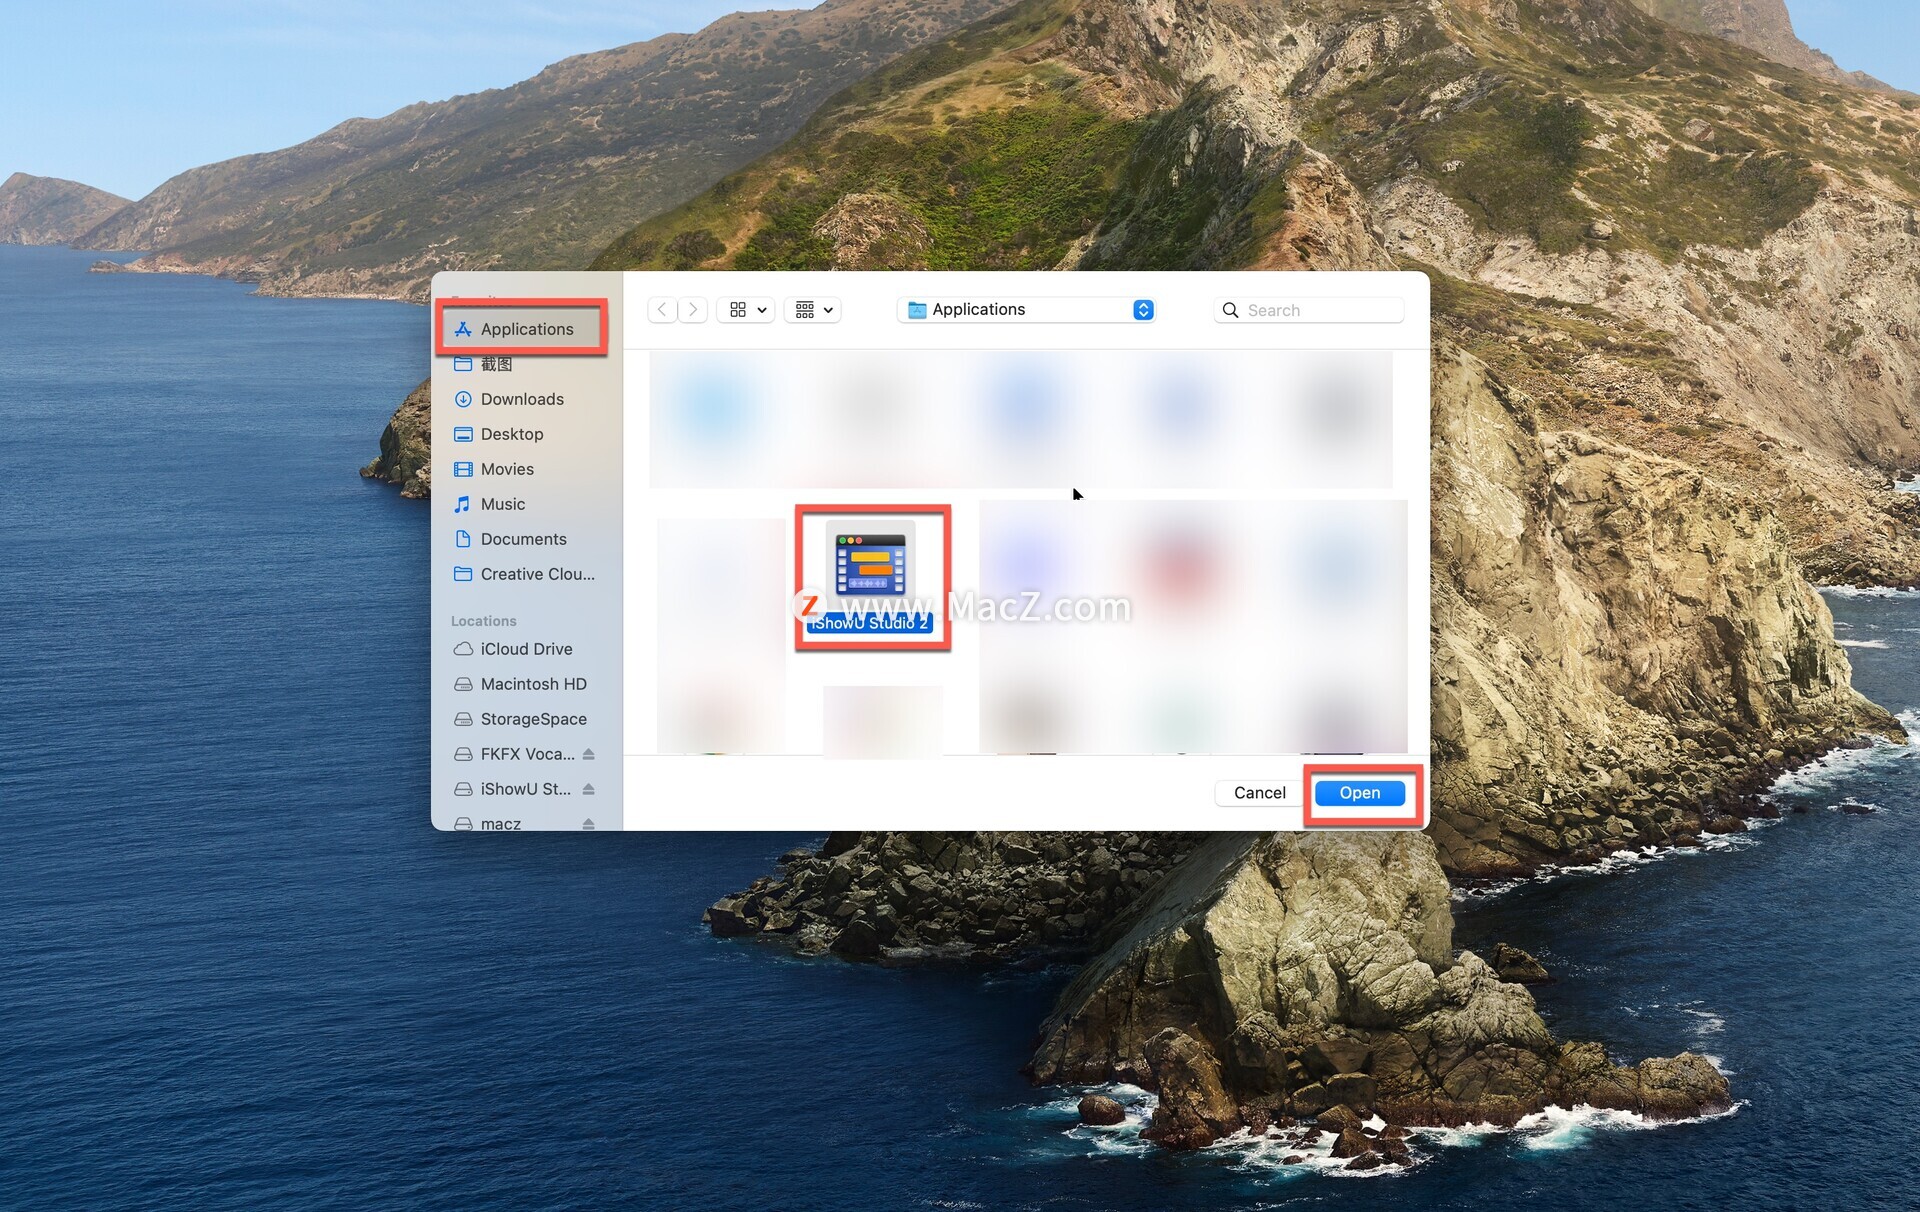Viewport: 1920px width, 1212px height.
Task: Select the iShowU Studio 2 app icon
Action: [x=870, y=566]
